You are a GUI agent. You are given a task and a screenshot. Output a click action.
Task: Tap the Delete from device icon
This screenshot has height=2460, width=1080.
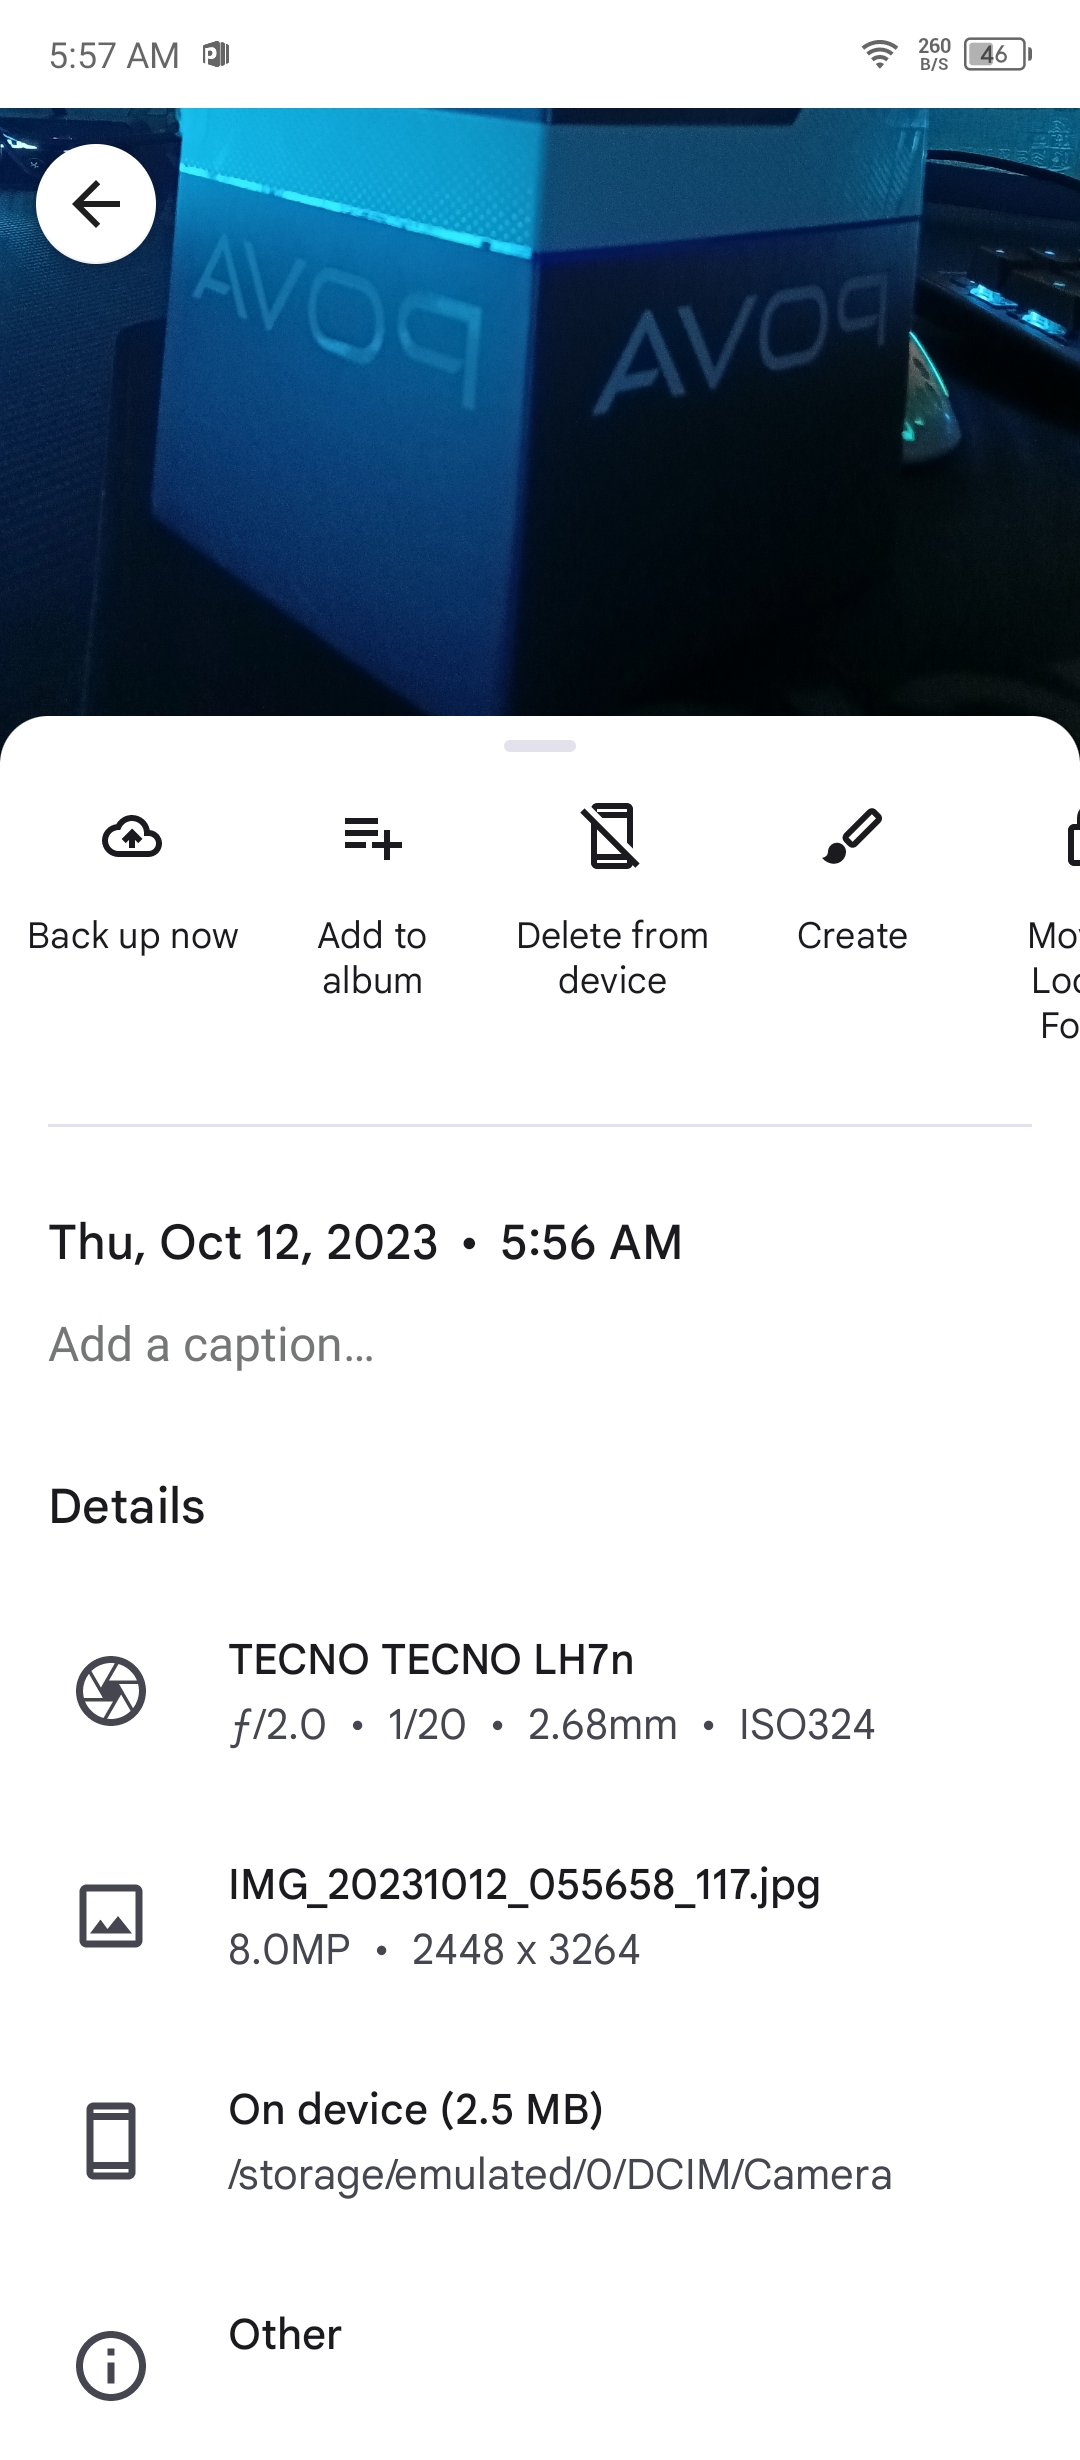coord(612,836)
